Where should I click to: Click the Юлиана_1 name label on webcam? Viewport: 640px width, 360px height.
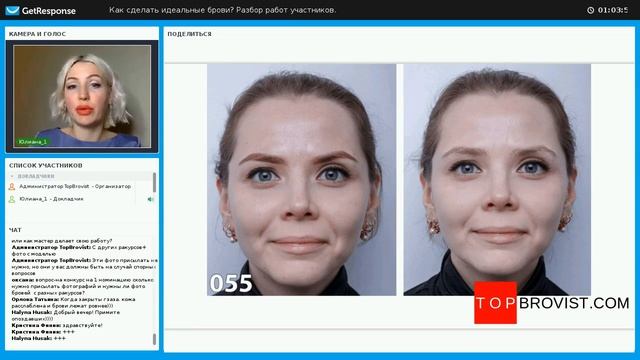click(x=33, y=142)
